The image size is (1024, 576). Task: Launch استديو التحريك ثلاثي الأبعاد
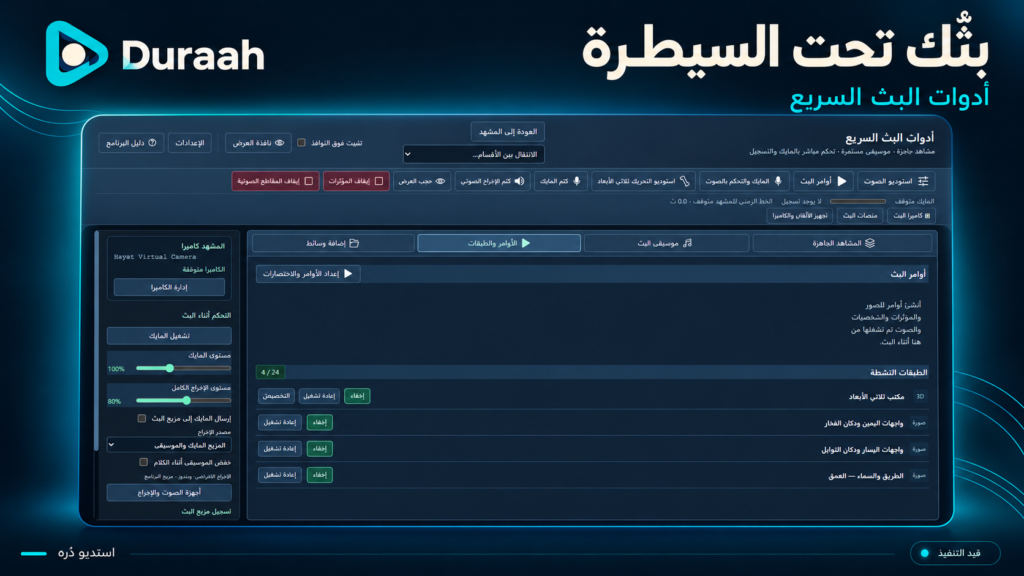pos(643,181)
